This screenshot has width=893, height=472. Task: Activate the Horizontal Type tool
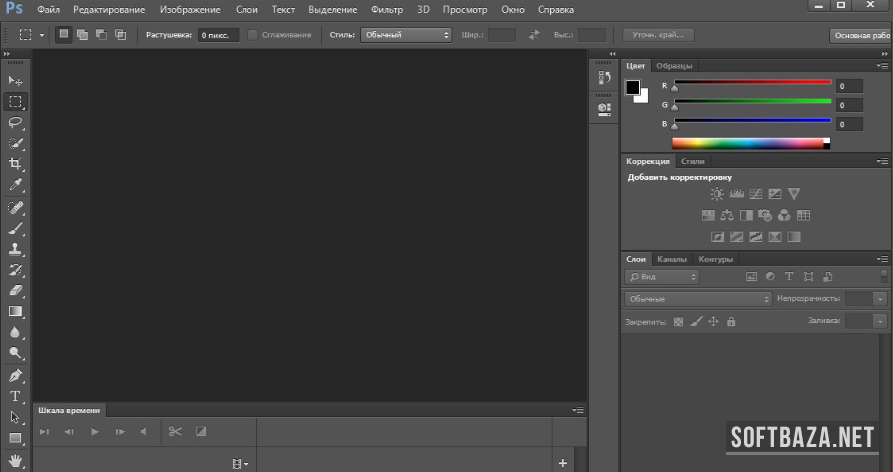[16, 396]
